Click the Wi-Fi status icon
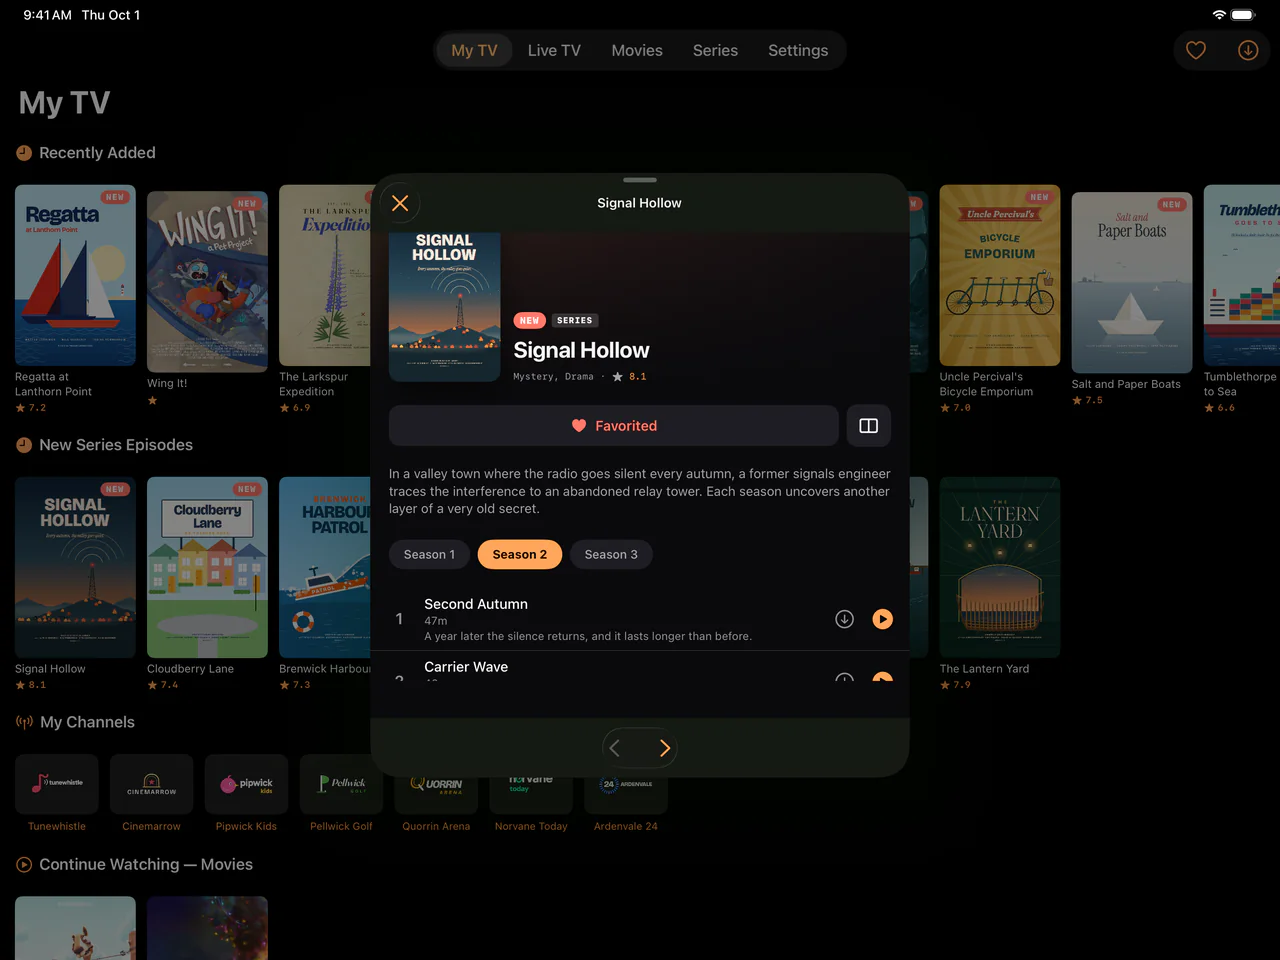 point(1219,15)
